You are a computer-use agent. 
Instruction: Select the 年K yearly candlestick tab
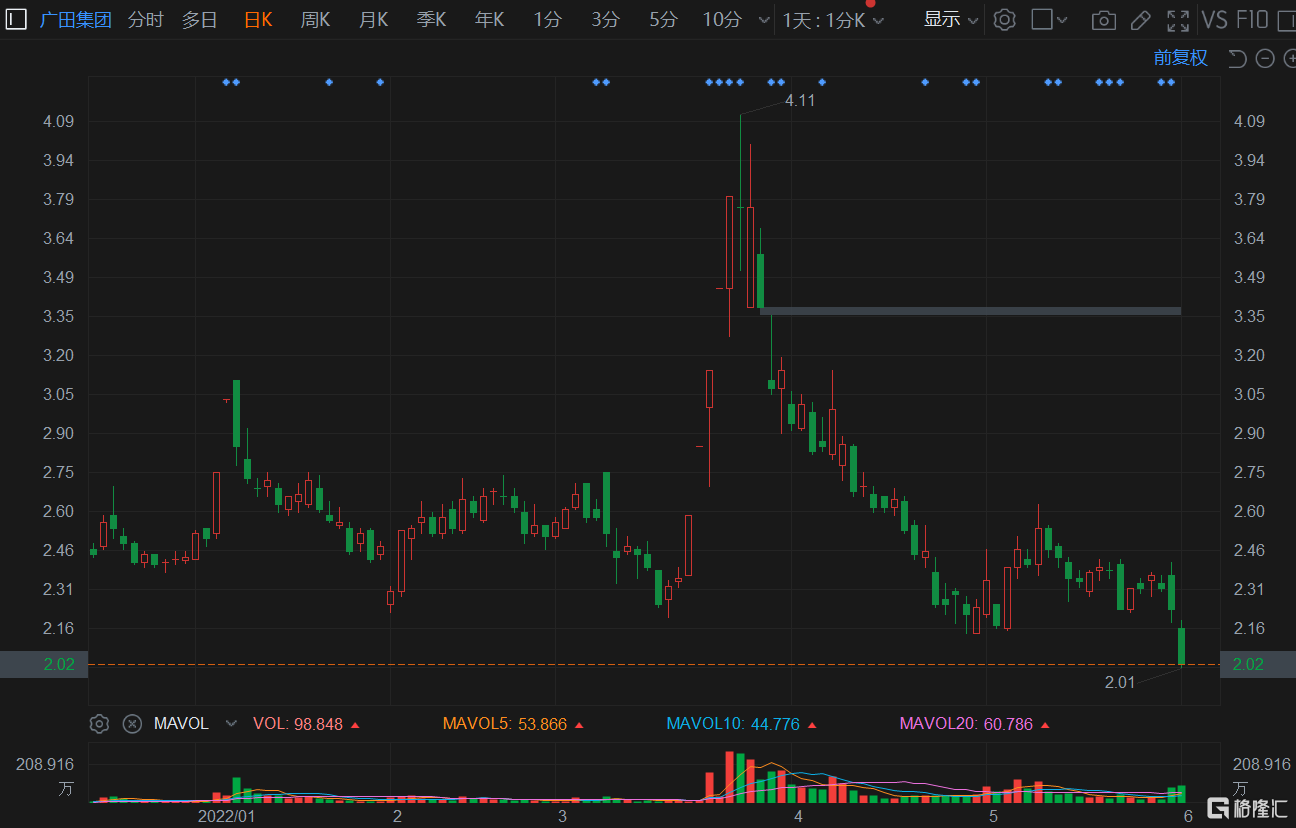(x=489, y=19)
